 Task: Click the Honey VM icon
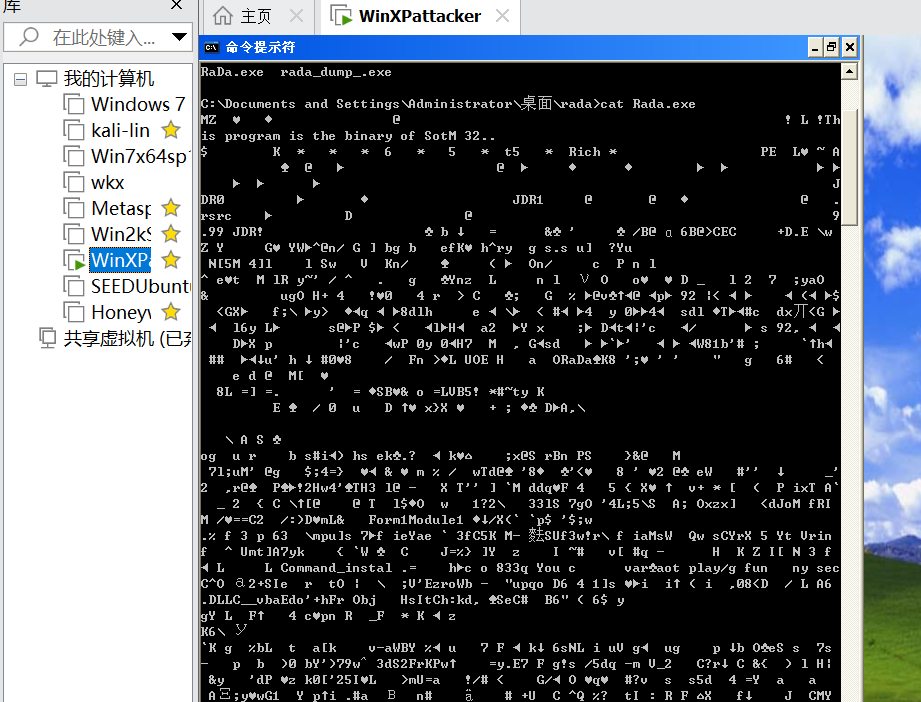coord(74,313)
